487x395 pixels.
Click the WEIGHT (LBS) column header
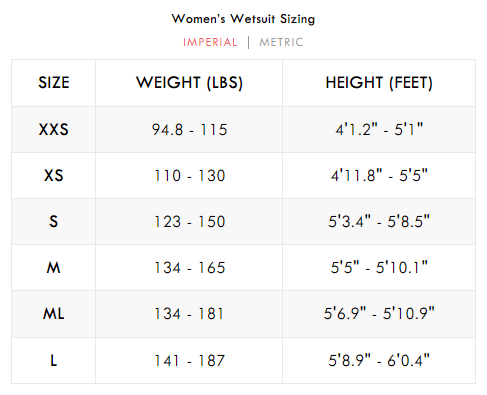[x=189, y=83]
